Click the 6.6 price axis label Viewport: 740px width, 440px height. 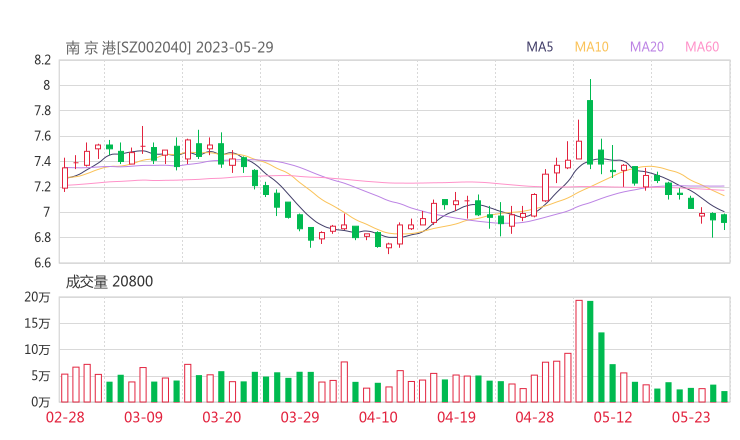click(x=42, y=263)
